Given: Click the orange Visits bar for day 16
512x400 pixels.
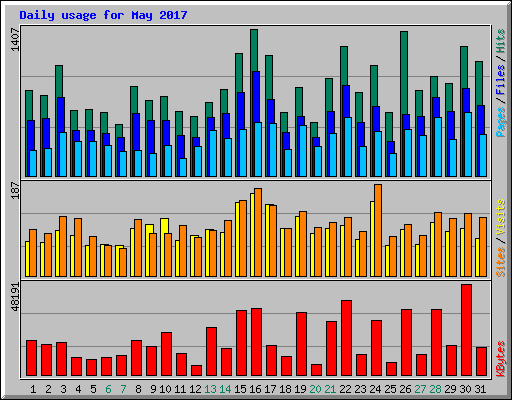Looking at the screenshot, I should [x=258, y=232].
